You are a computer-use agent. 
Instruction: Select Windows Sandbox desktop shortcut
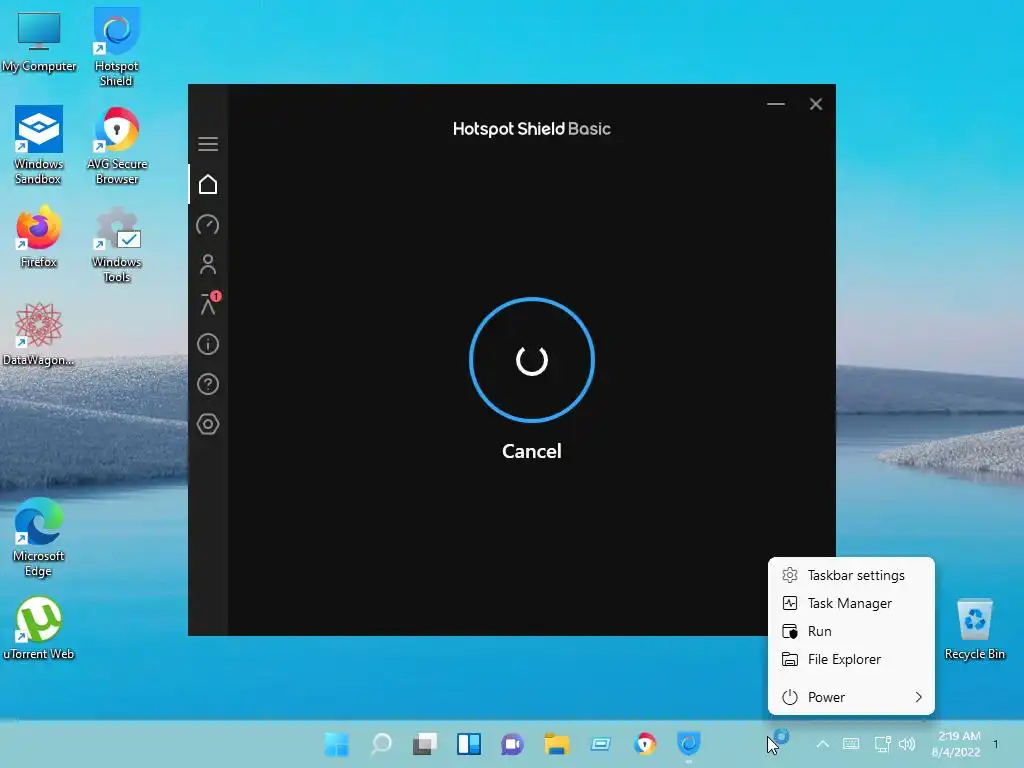click(39, 145)
